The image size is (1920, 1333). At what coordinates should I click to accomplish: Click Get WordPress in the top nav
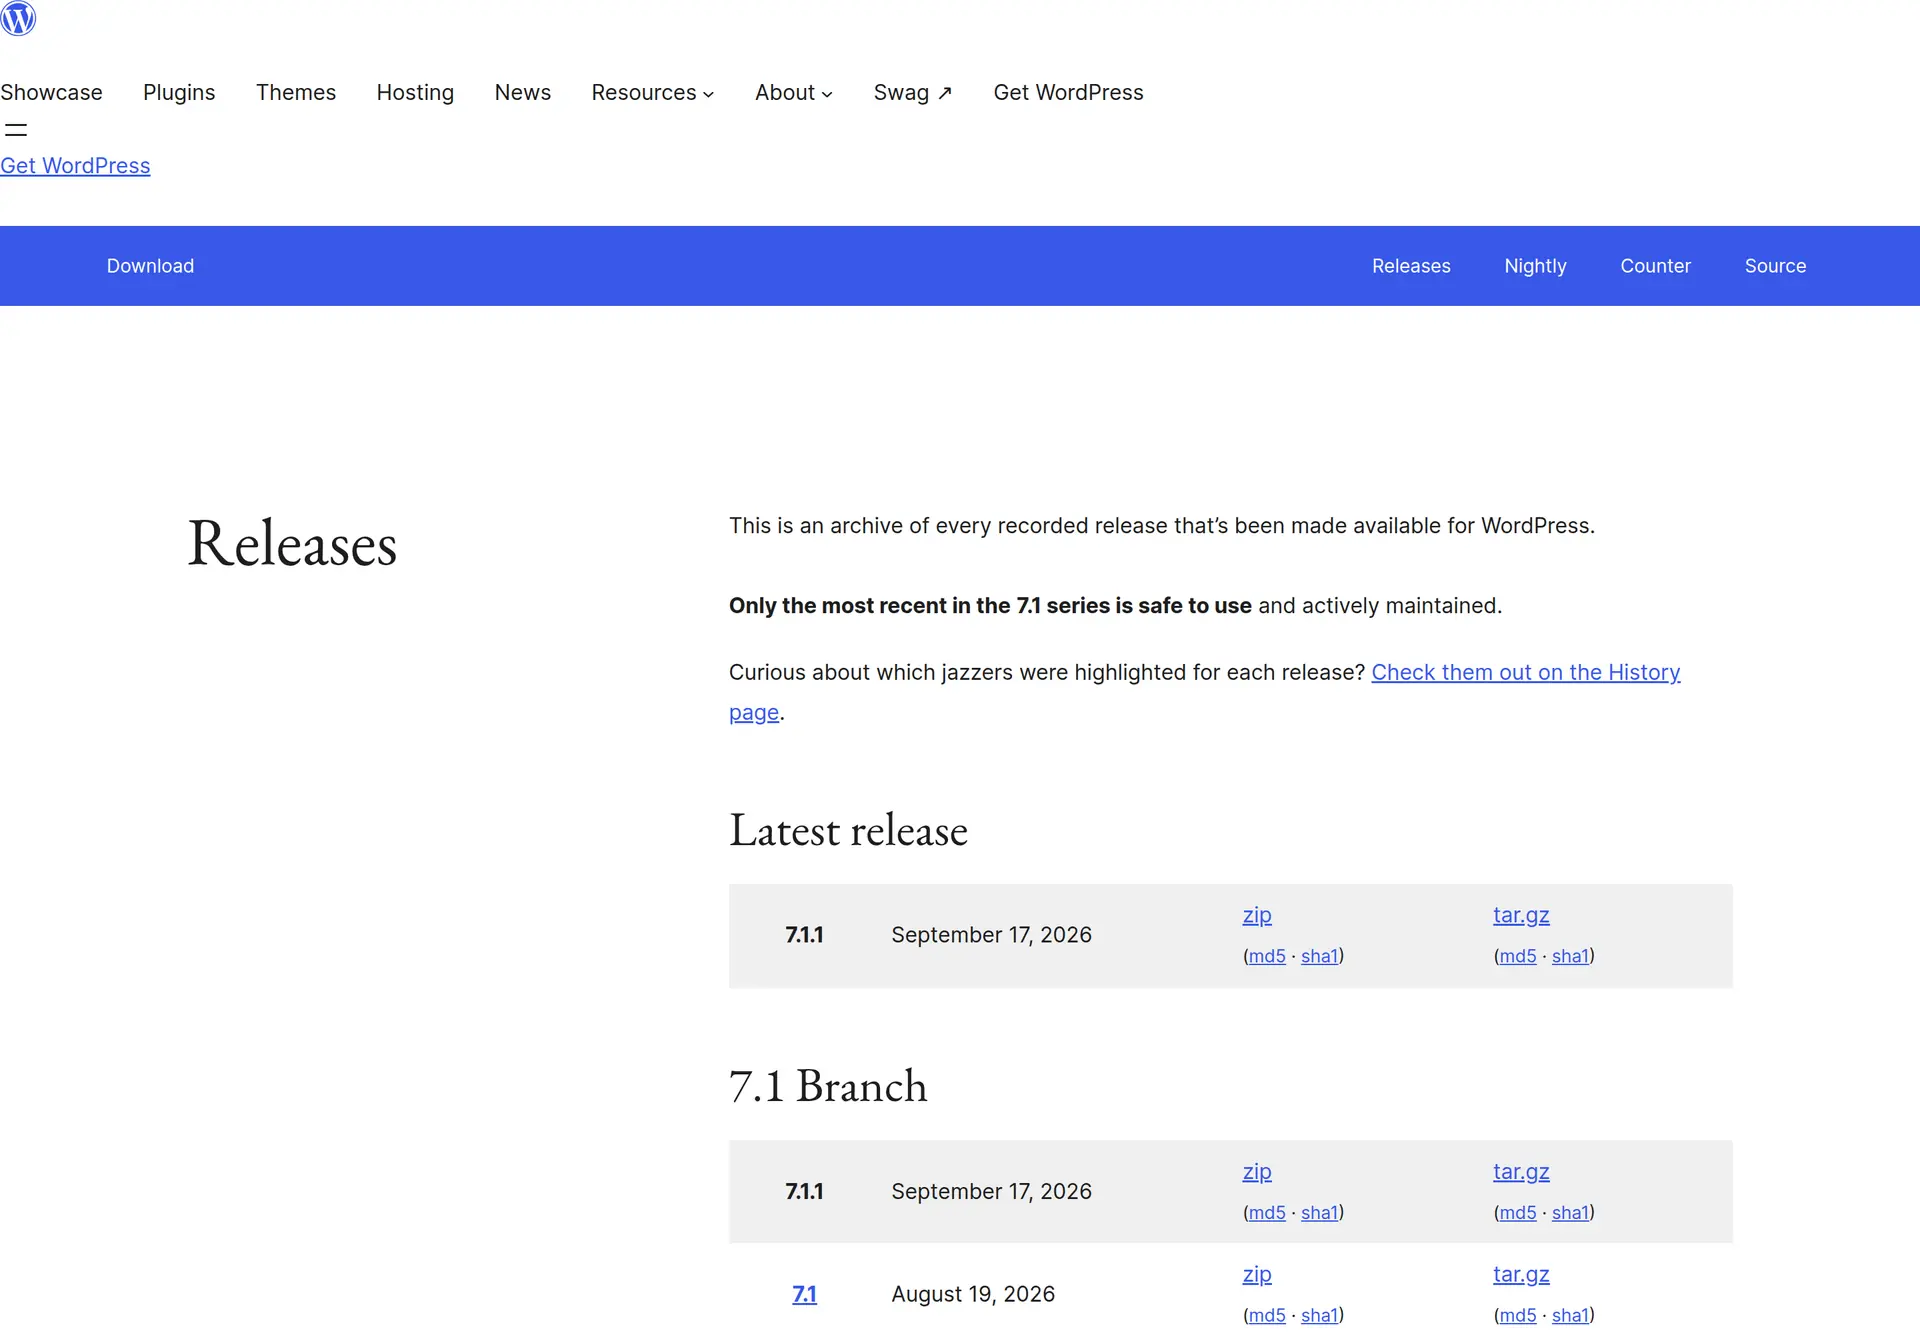click(1068, 92)
